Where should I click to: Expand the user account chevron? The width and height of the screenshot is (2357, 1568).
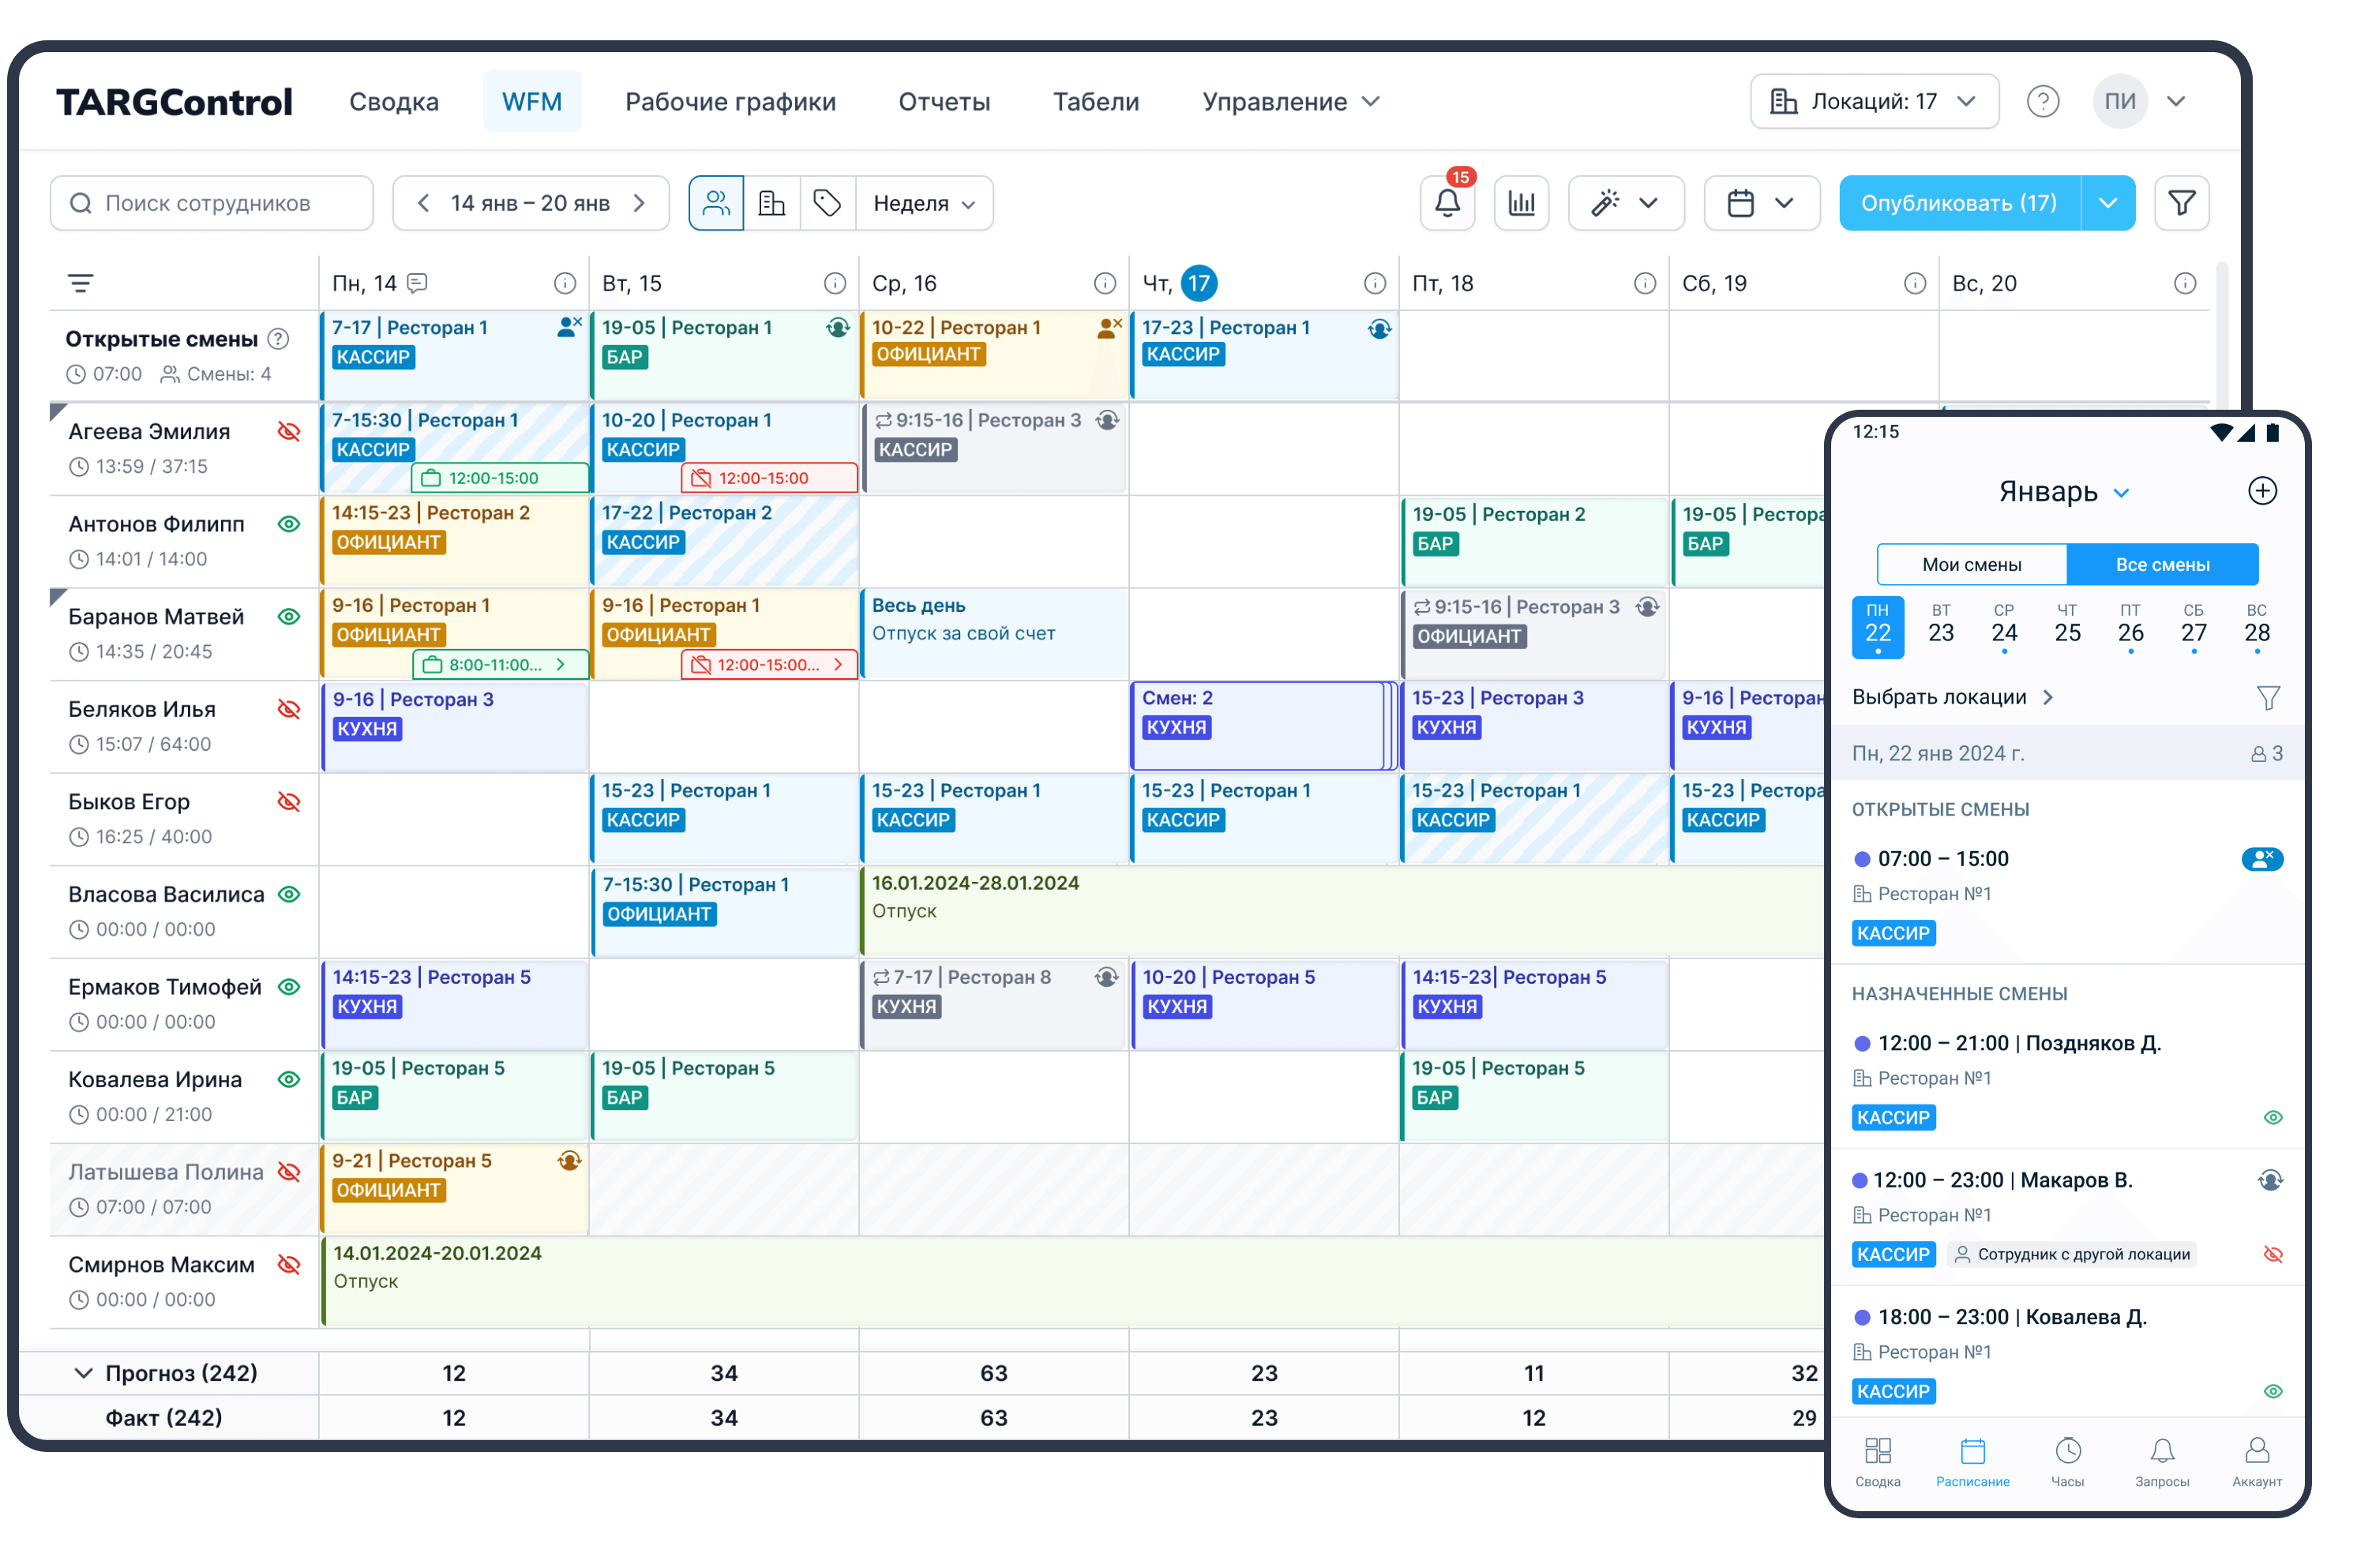[2175, 101]
